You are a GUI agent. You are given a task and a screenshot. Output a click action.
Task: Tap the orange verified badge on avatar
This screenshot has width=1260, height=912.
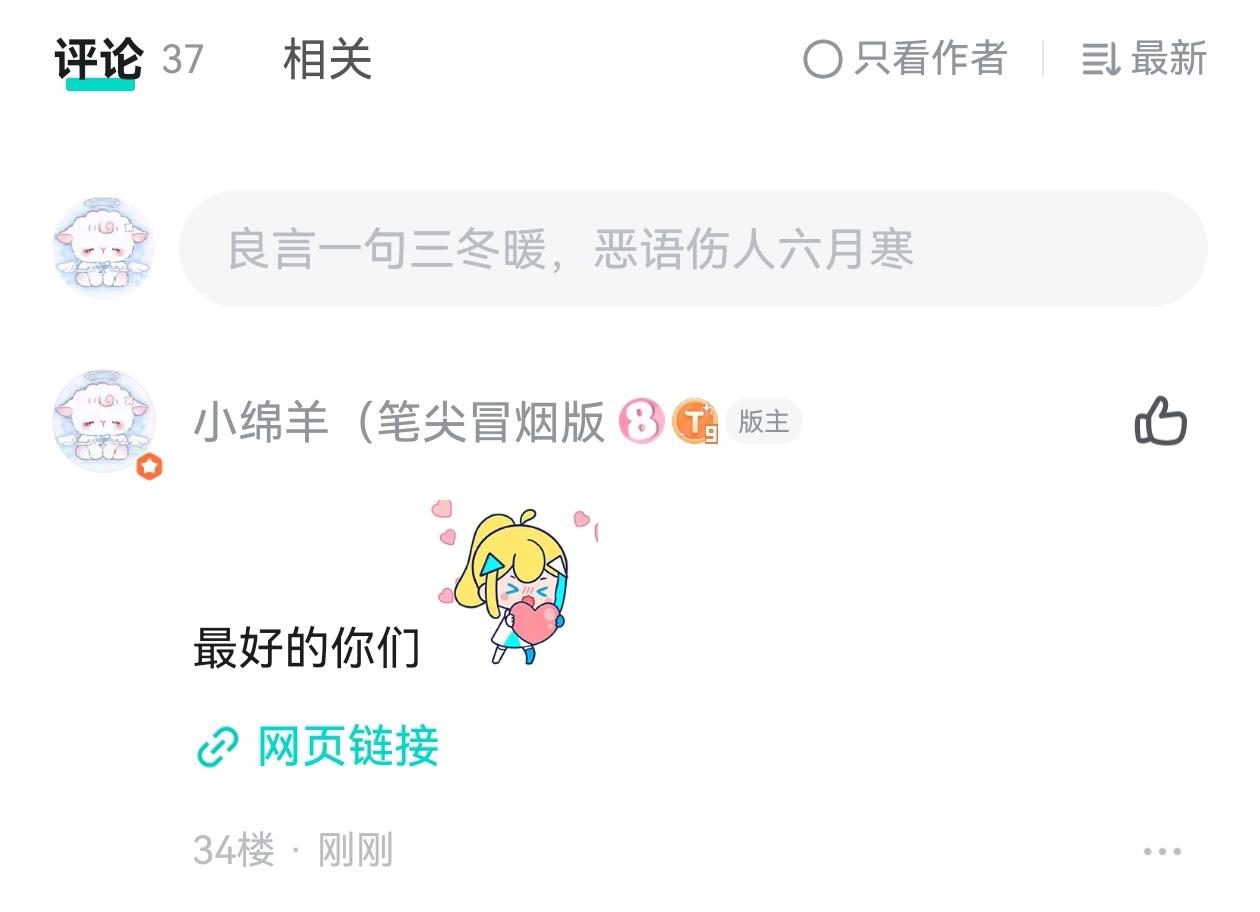(x=149, y=466)
